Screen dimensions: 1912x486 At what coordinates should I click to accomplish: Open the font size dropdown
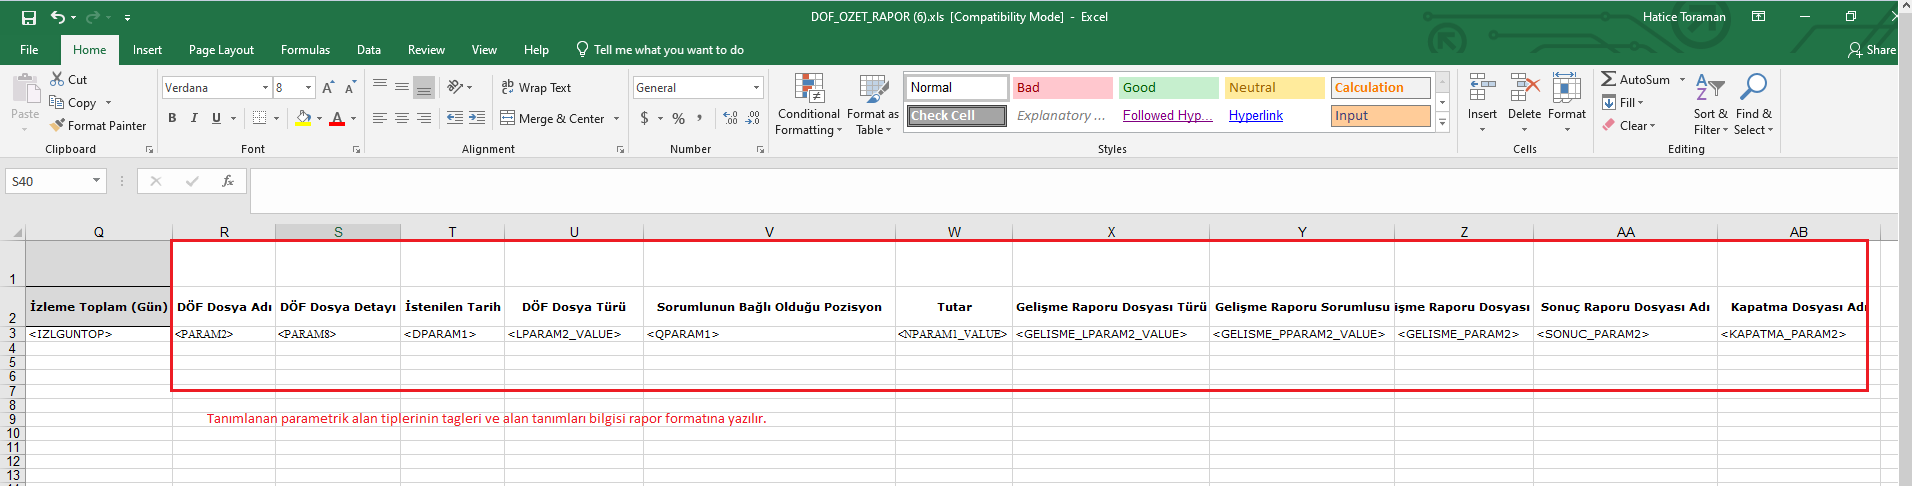pyautogui.click(x=308, y=88)
